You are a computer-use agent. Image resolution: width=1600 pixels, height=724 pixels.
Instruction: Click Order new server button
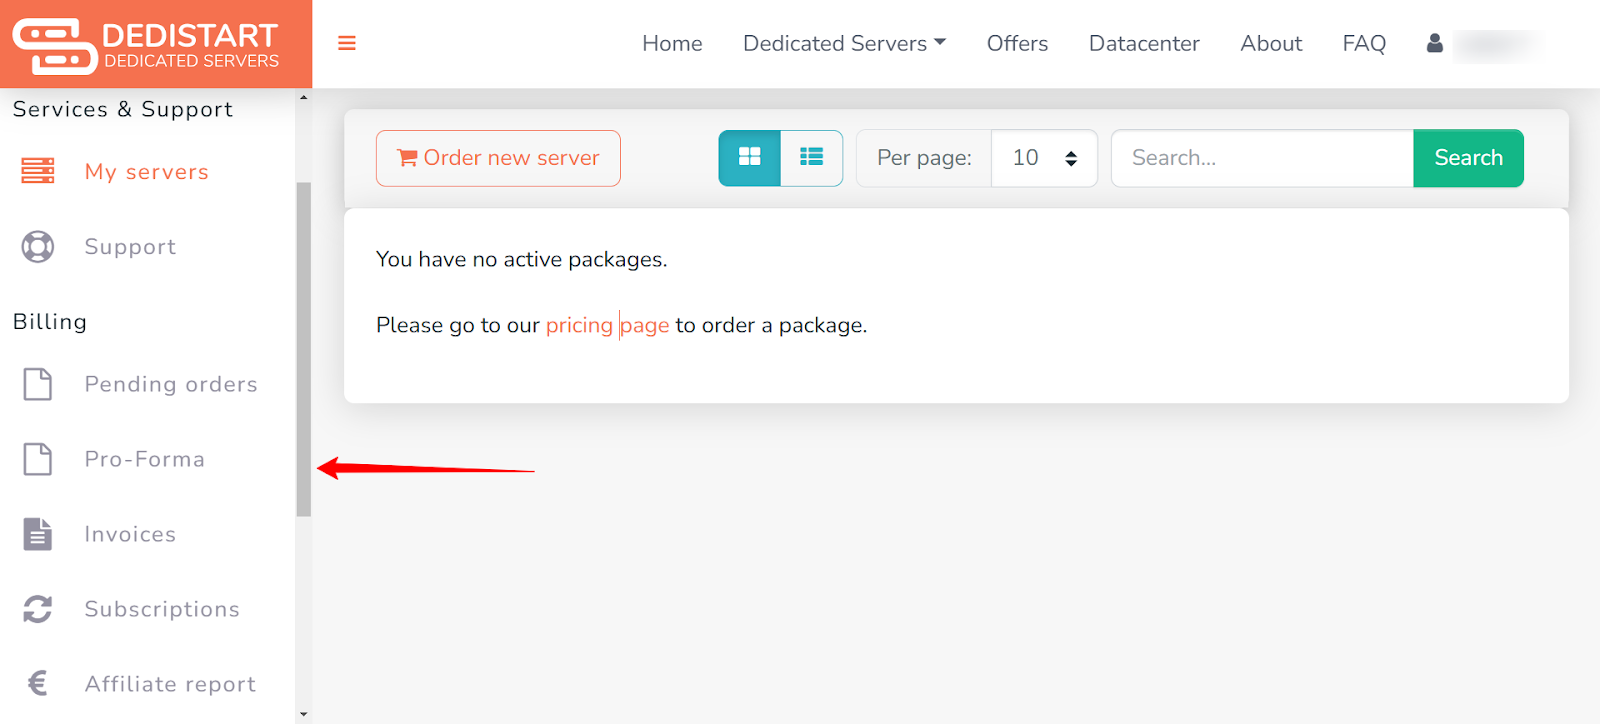pyautogui.click(x=498, y=158)
